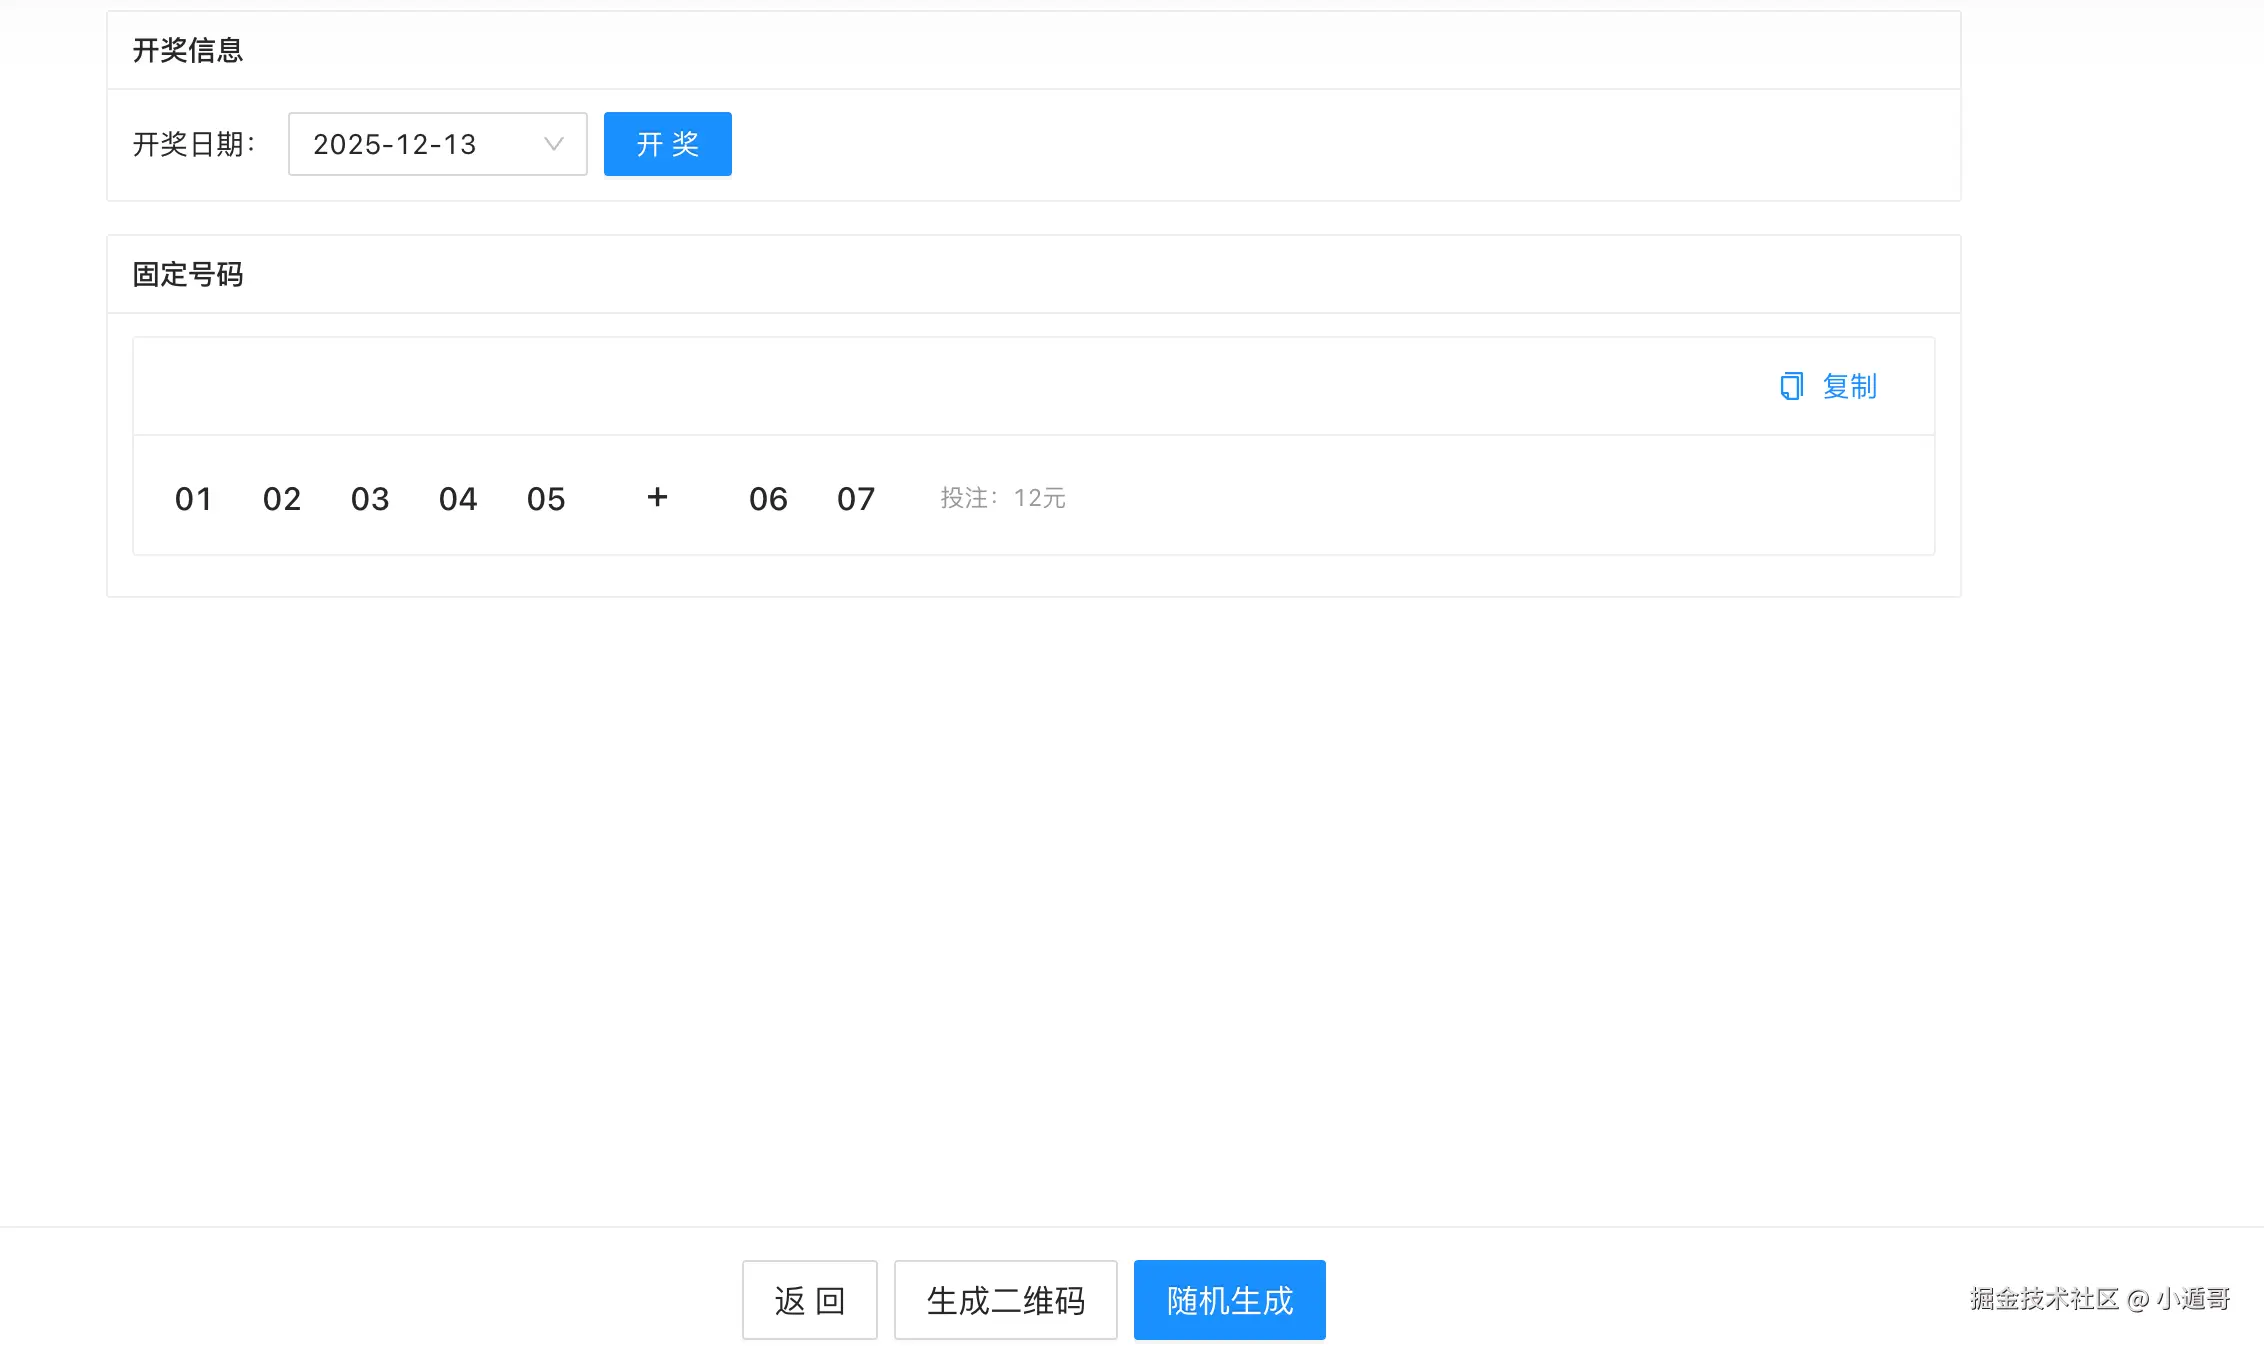The image size is (2264, 1346).
Task: Select number 03 in fixed numbers
Action: click(x=370, y=498)
